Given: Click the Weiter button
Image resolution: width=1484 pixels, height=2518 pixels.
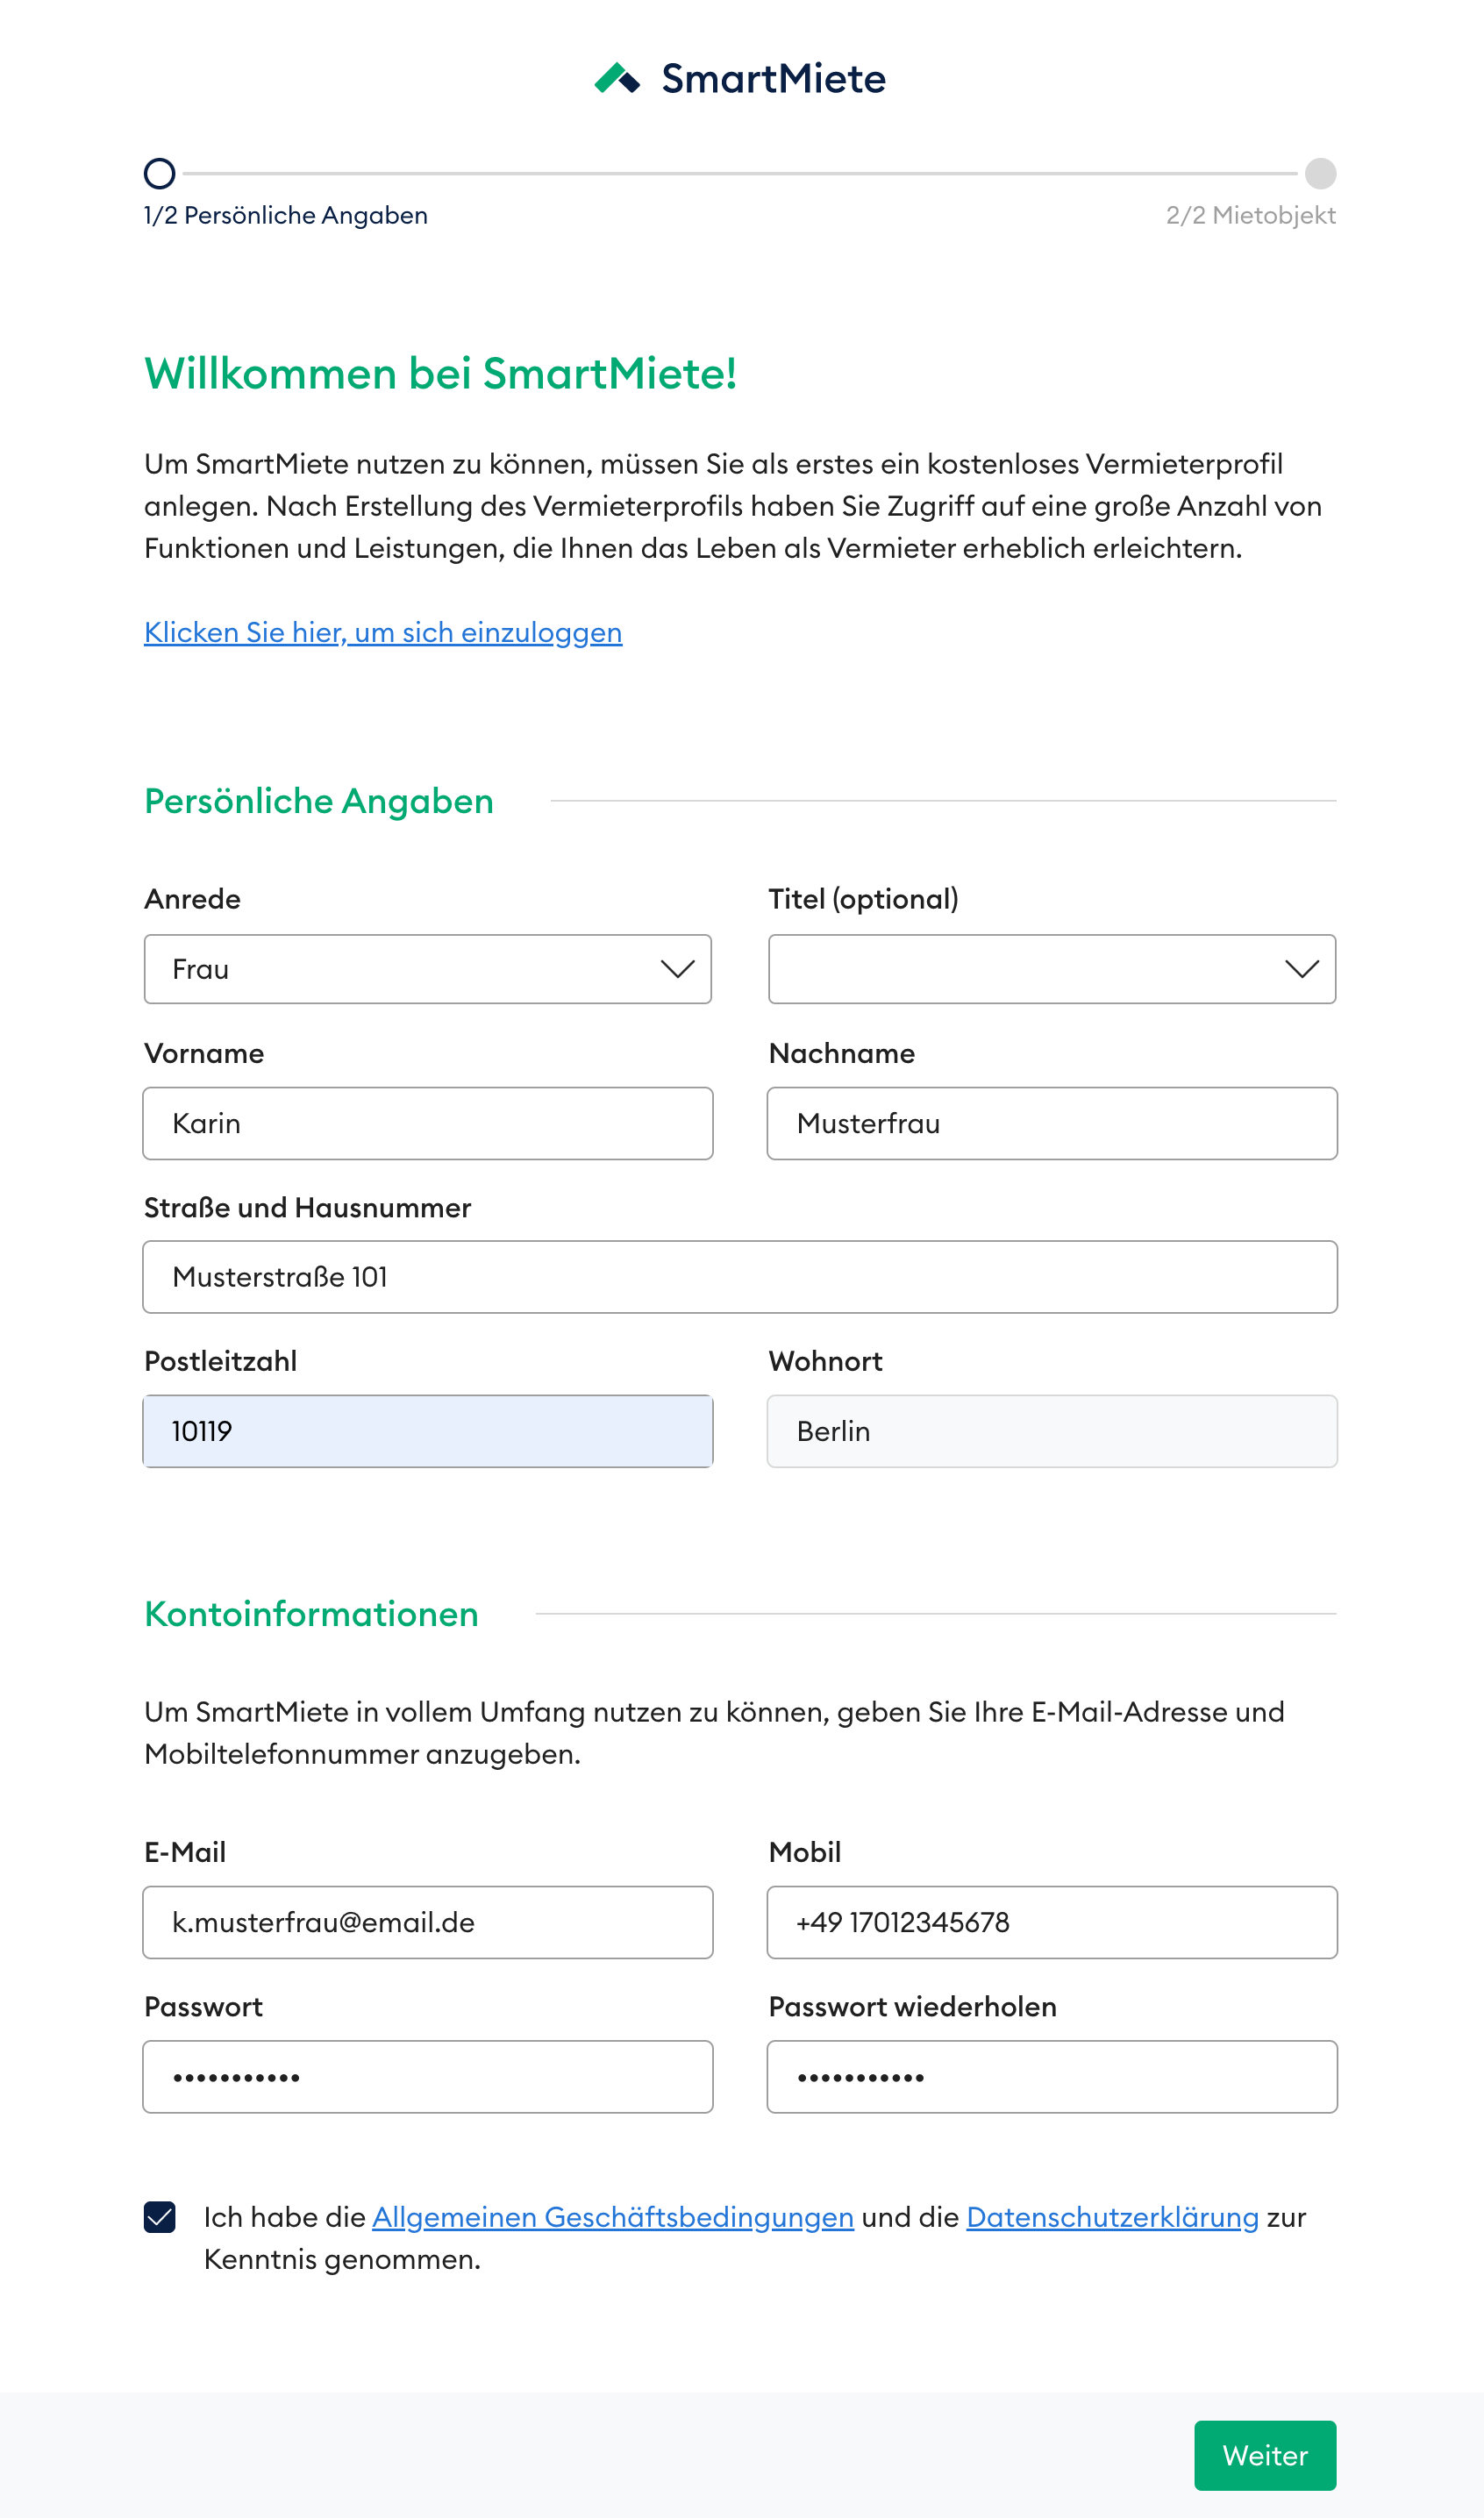Looking at the screenshot, I should (x=1265, y=2455).
